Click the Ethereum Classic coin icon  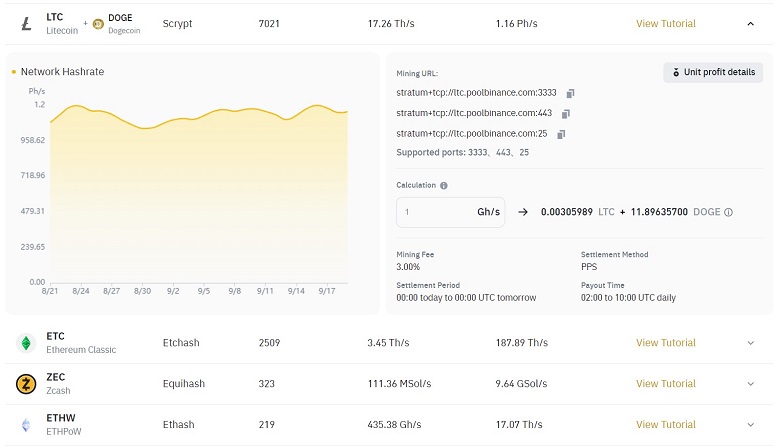(26, 343)
